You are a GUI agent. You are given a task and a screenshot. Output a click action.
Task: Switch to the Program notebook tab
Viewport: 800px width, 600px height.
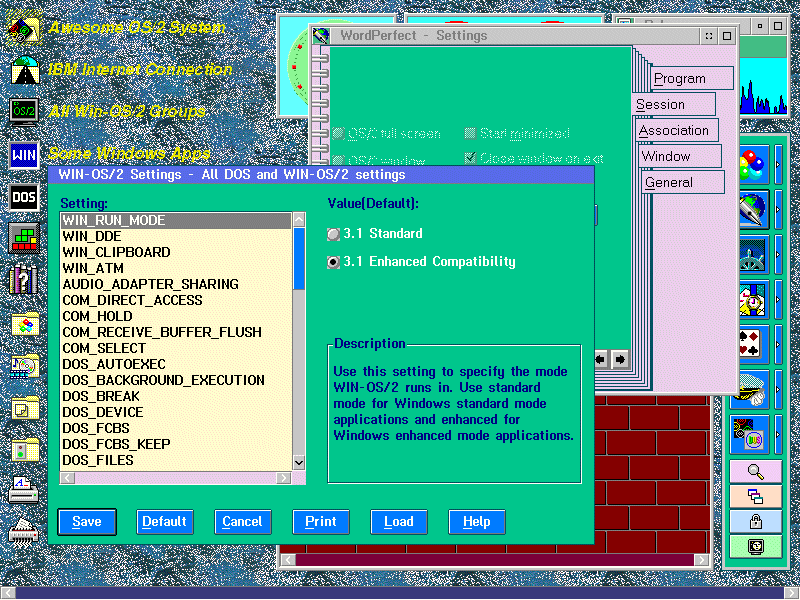(x=692, y=79)
